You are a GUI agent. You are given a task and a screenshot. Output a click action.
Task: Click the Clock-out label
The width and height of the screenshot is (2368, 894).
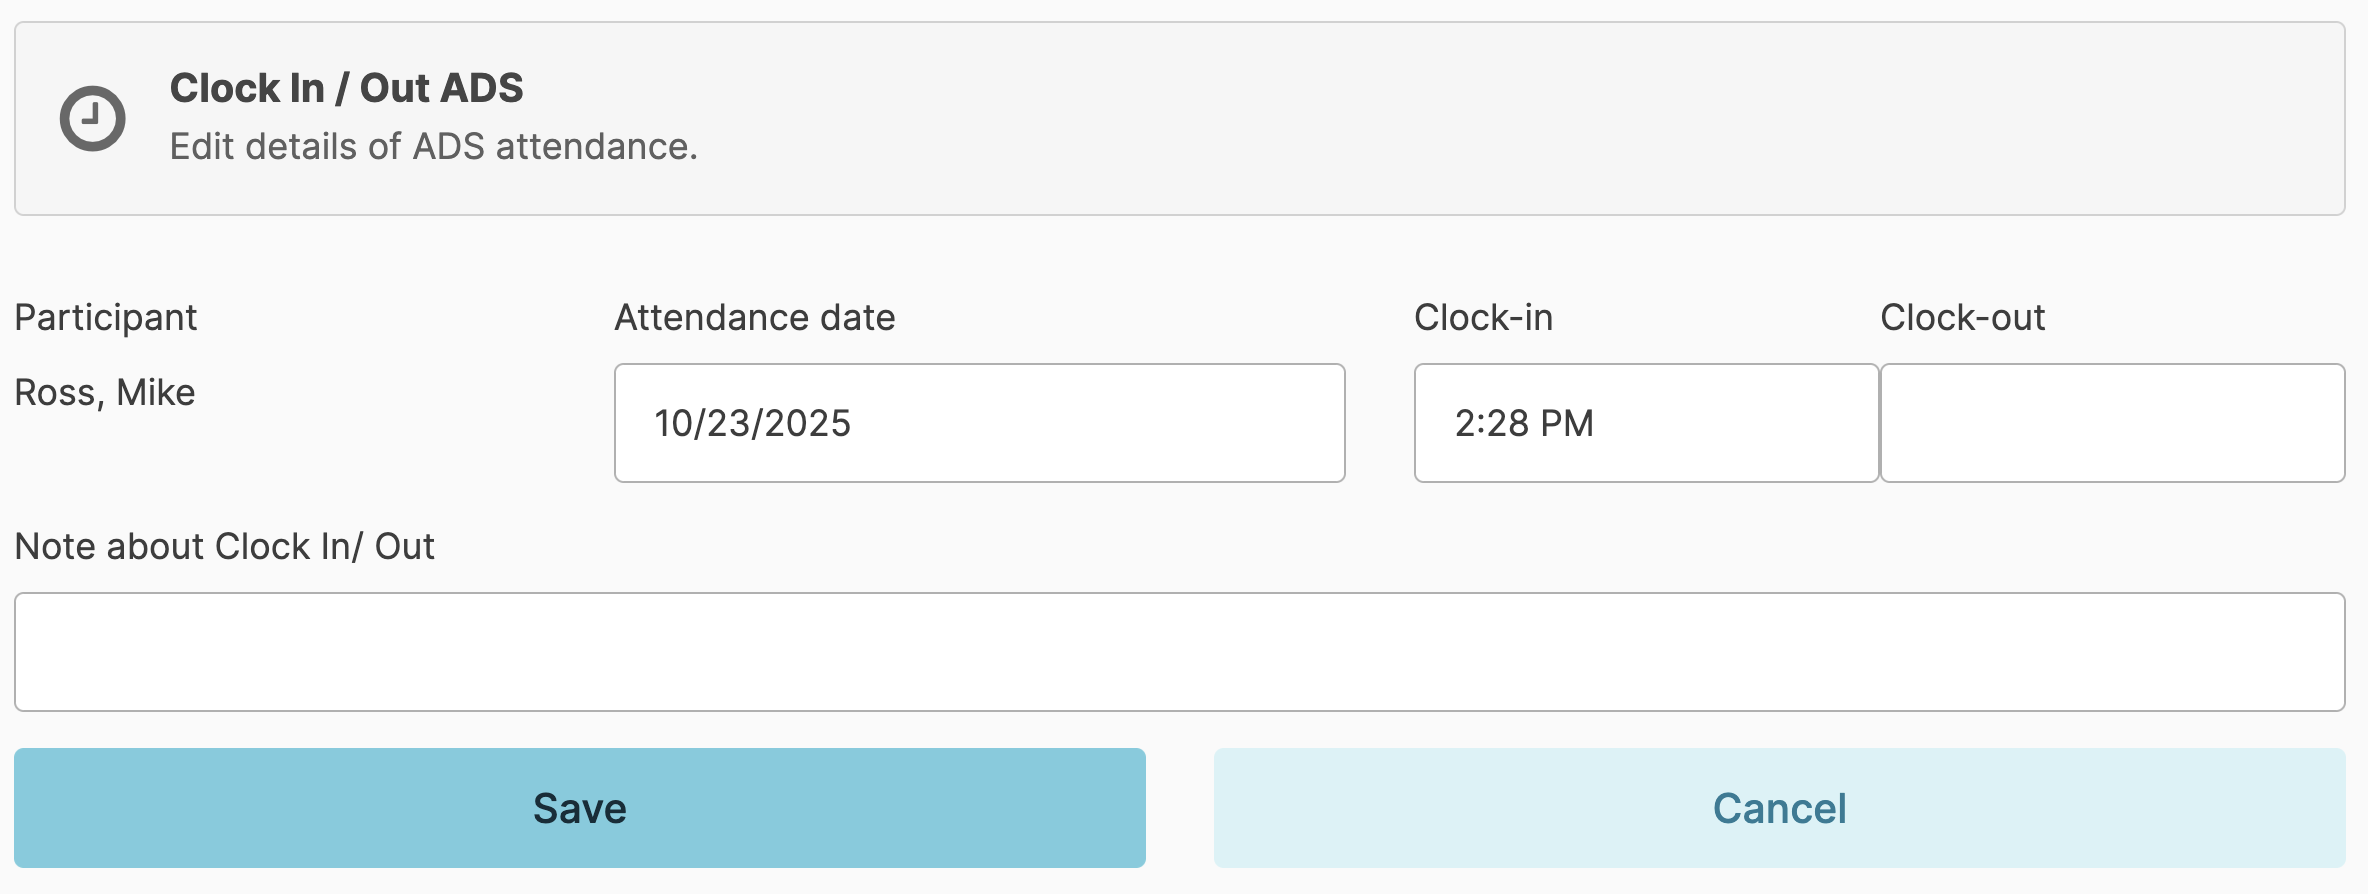pyautogui.click(x=1962, y=318)
